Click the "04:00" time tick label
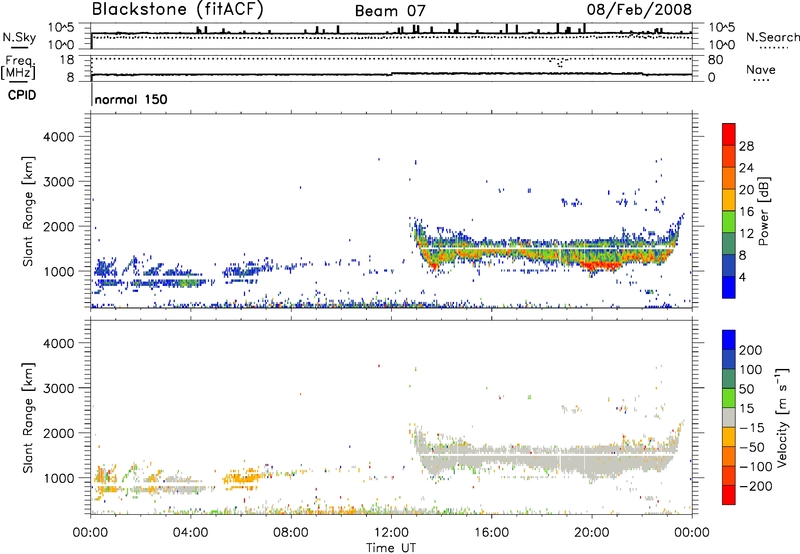The image size is (800, 554). (x=190, y=533)
